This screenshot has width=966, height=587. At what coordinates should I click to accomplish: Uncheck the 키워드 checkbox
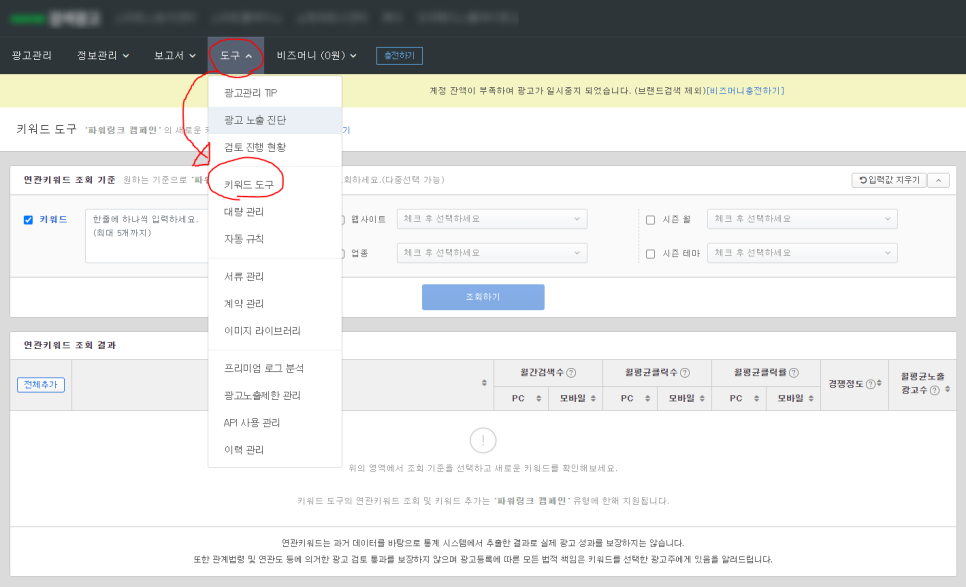28,220
